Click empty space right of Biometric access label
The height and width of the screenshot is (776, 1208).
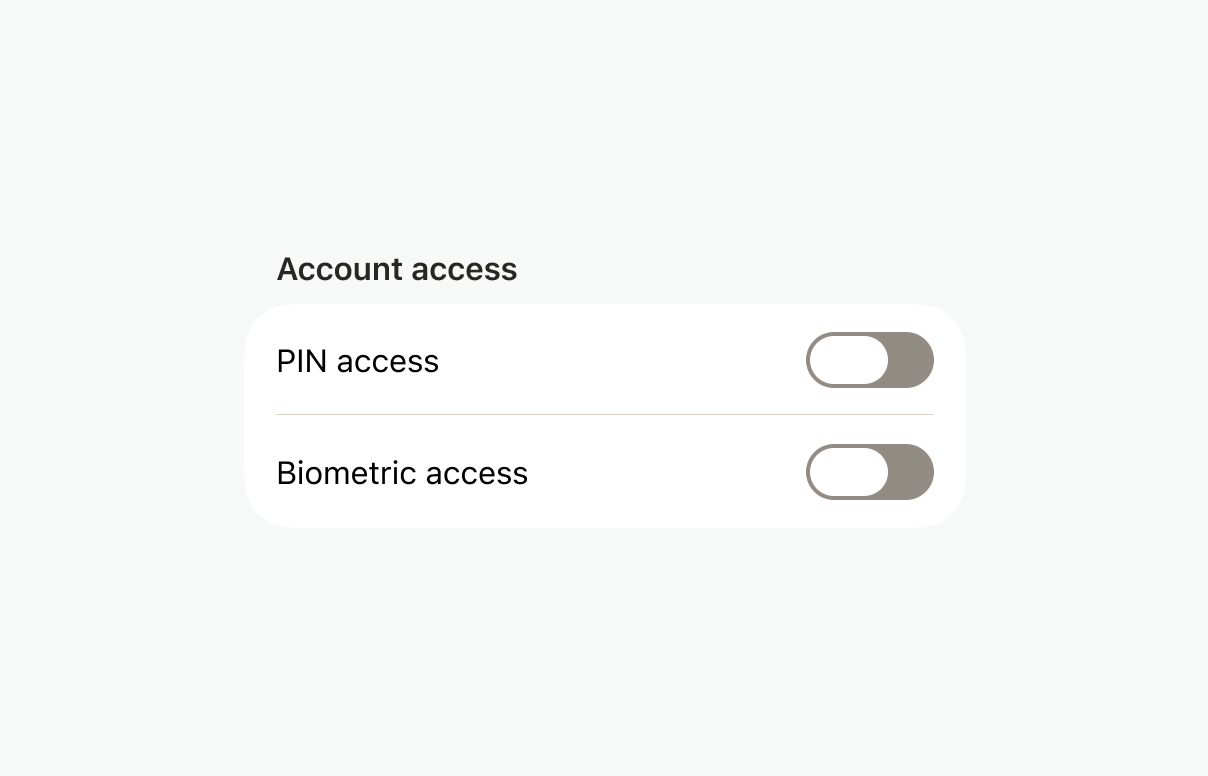point(665,473)
